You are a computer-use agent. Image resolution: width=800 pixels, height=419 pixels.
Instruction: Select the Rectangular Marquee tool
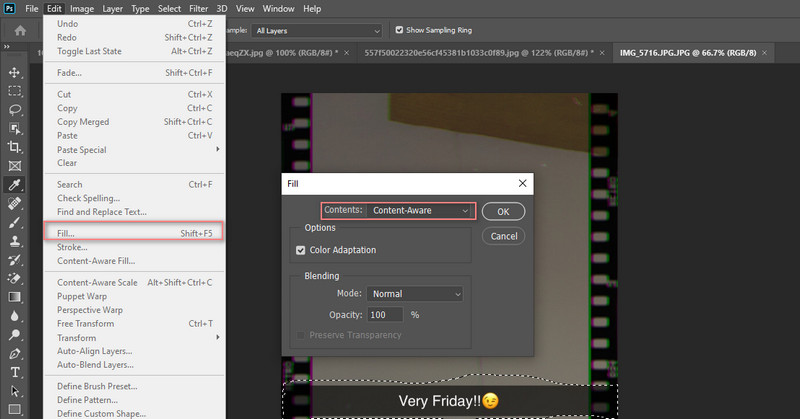(x=15, y=91)
